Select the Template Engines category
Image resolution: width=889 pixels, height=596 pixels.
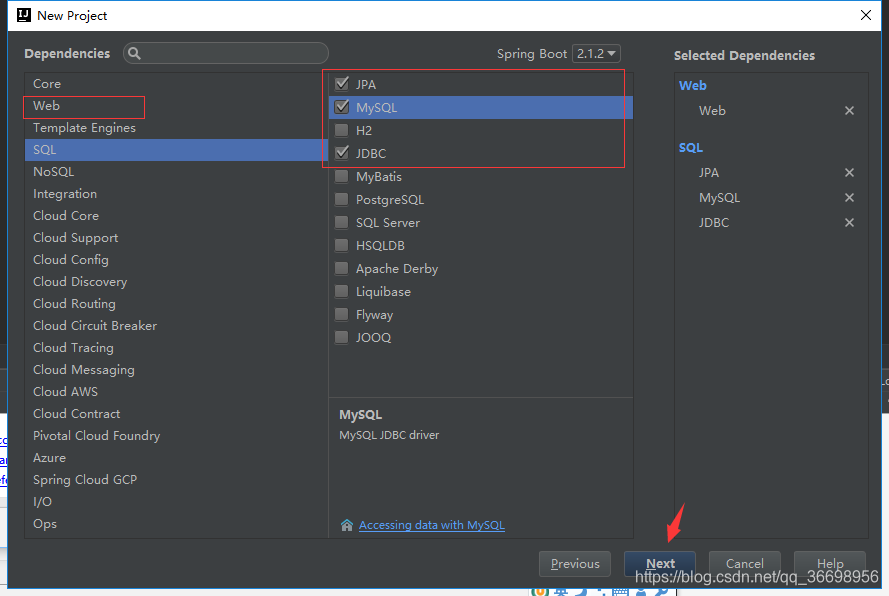coord(176,128)
